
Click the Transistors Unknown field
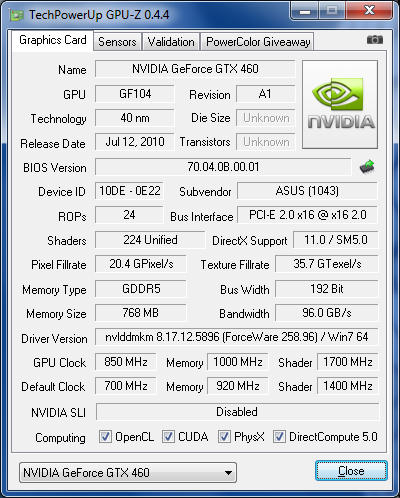point(266,142)
